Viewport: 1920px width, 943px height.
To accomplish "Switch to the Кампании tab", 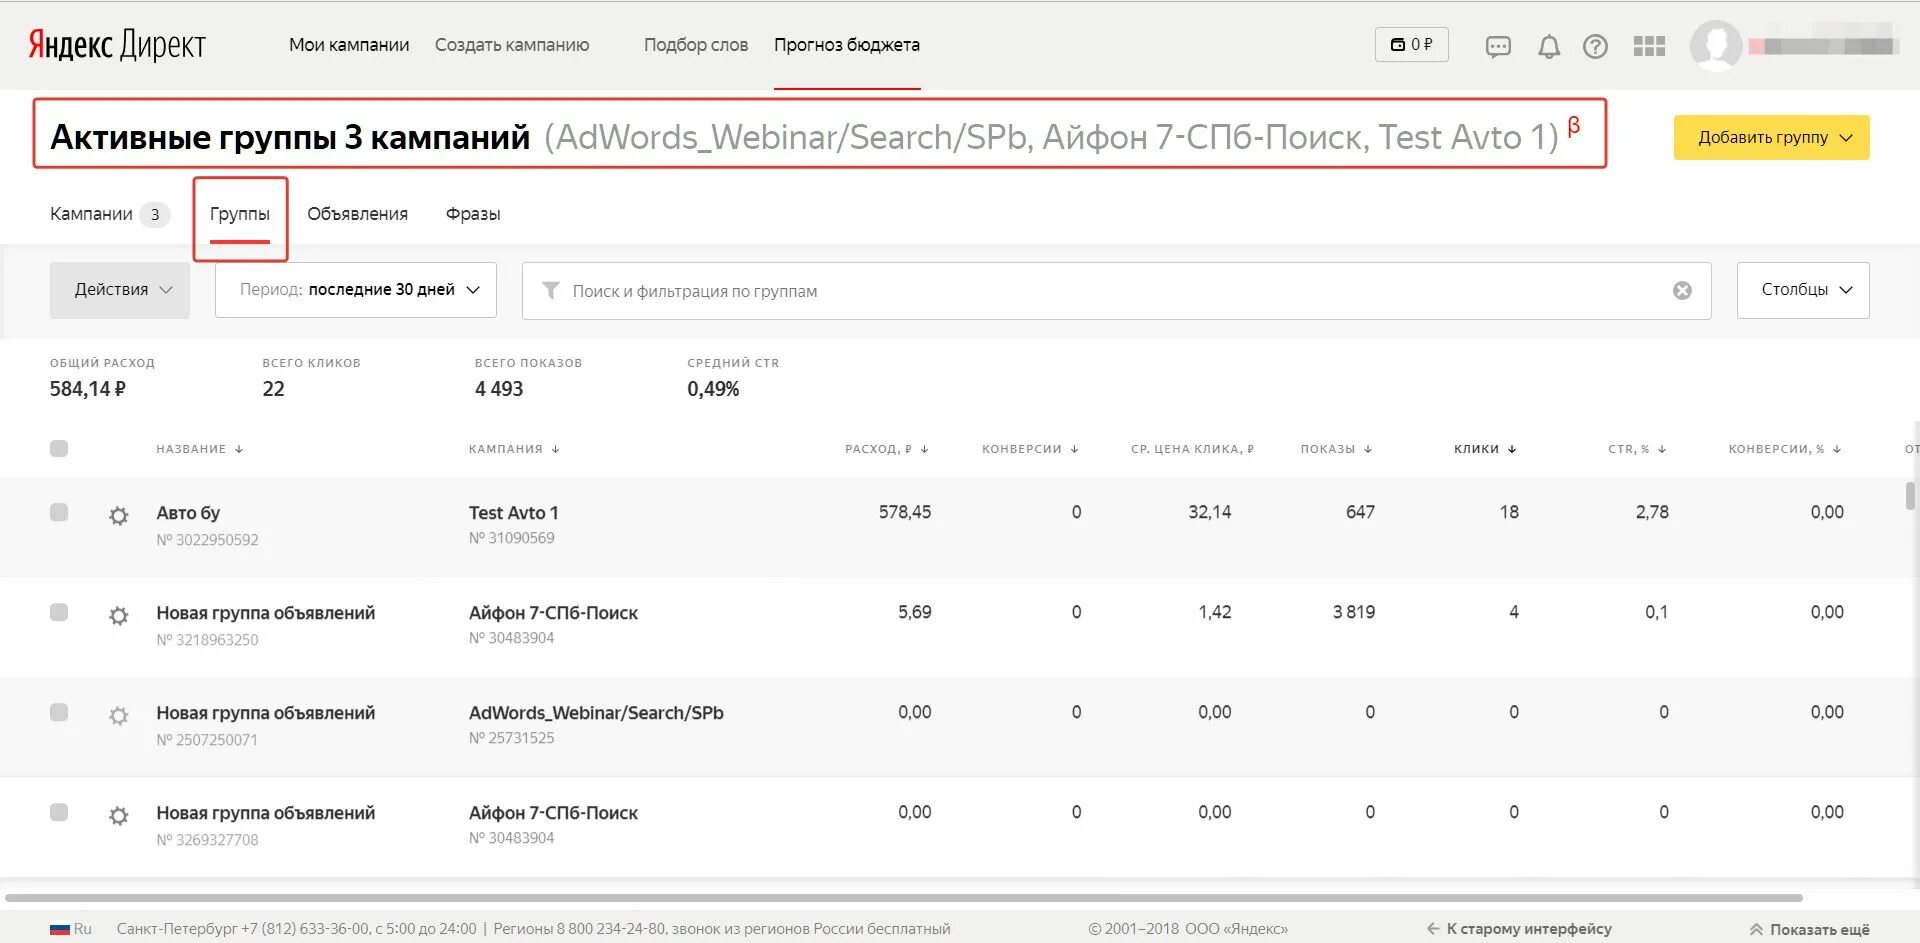I will [x=110, y=214].
